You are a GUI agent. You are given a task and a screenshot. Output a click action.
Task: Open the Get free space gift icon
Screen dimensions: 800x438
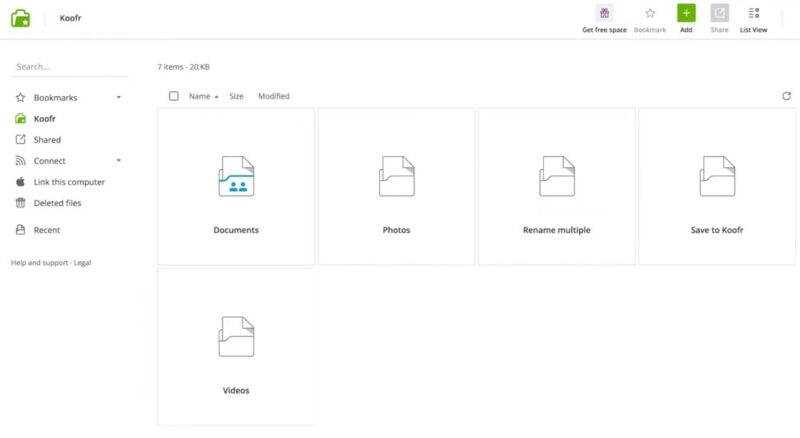604,13
